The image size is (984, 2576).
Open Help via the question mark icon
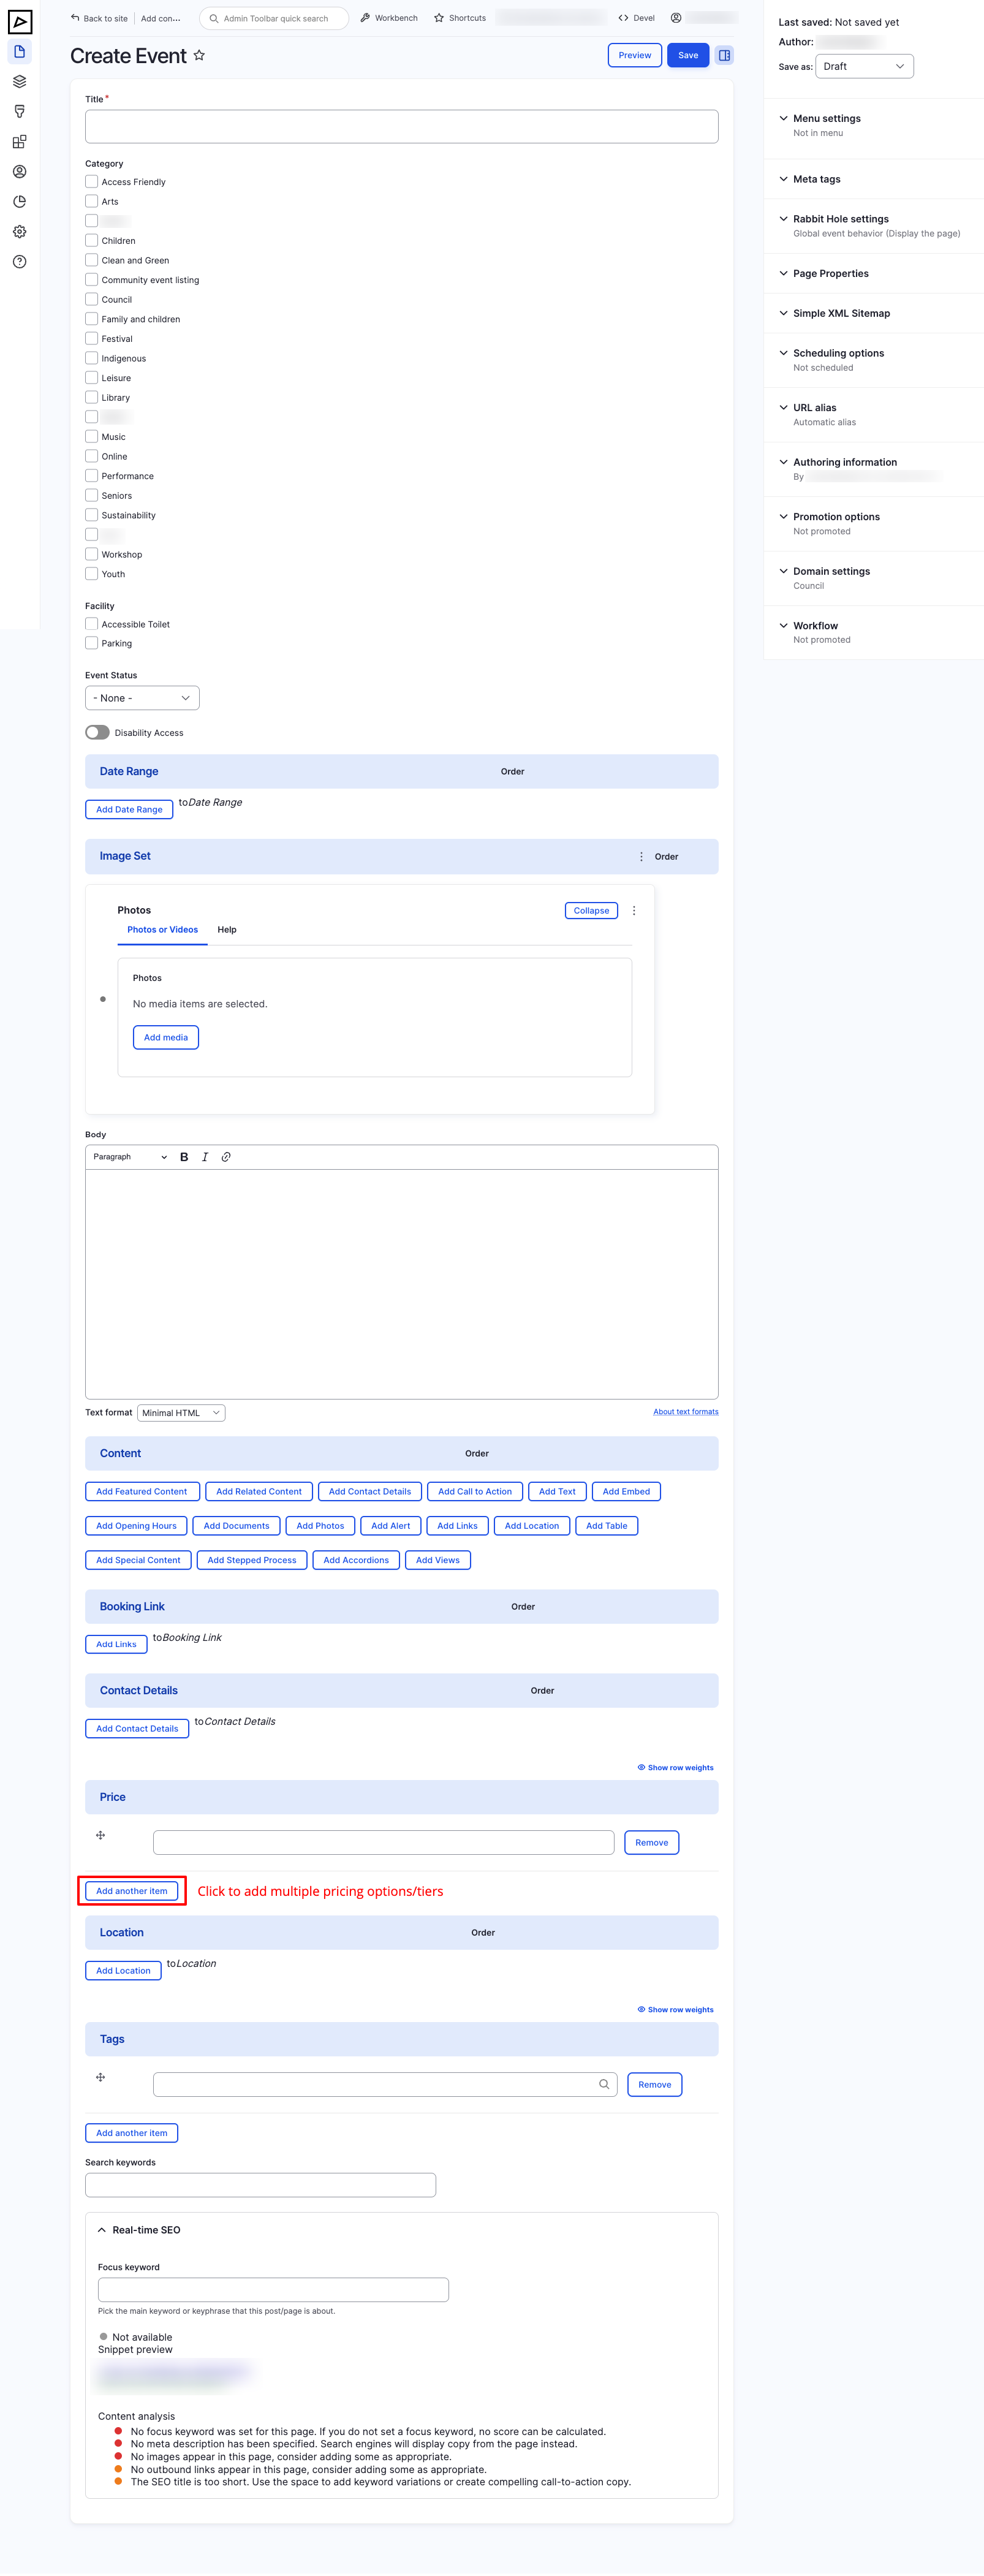[x=19, y=261]
